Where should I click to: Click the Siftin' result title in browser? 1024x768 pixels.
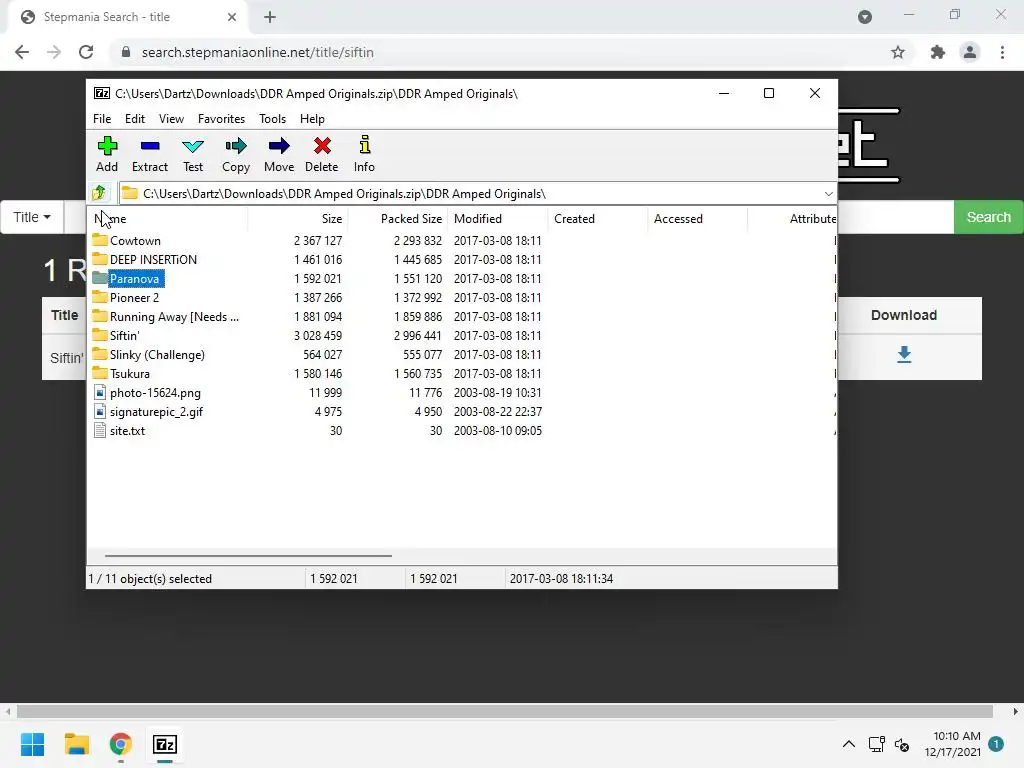point(67,358)
